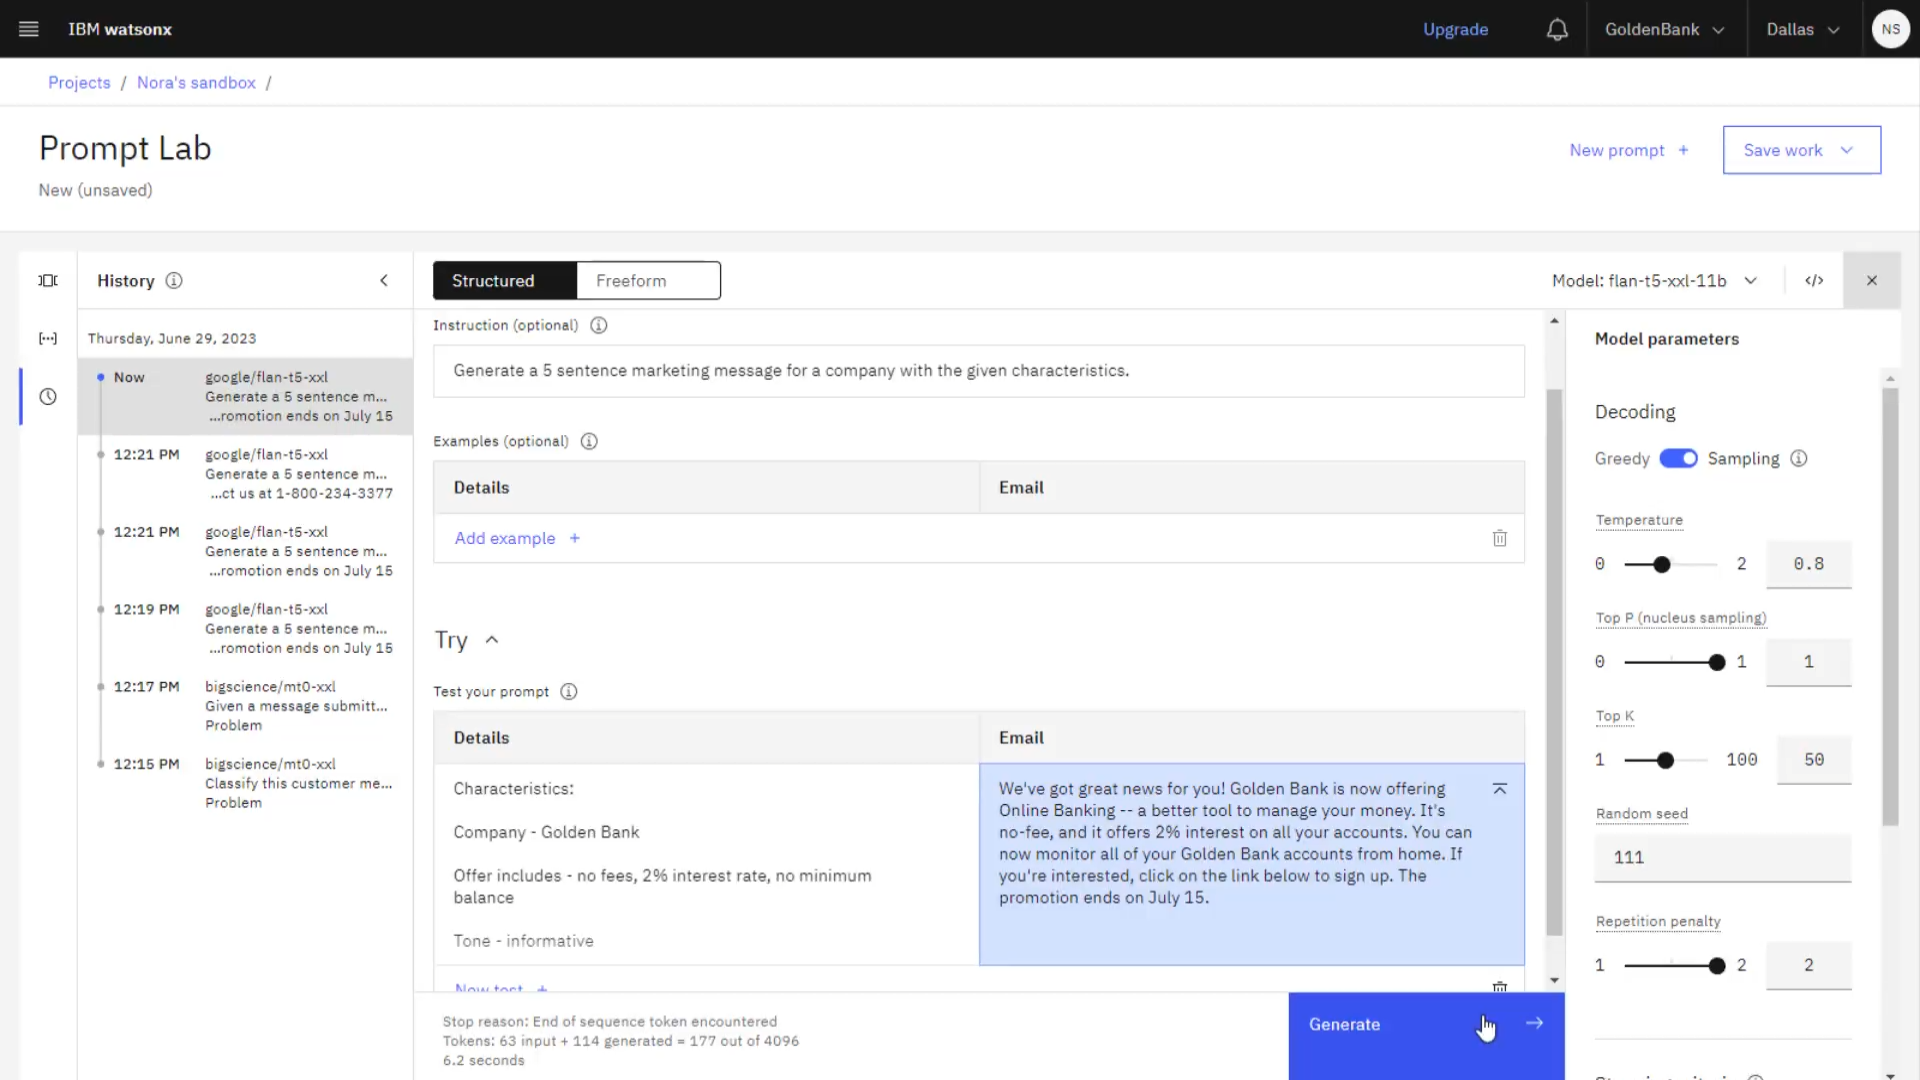
Task: Collapse the Try section chevron
Action: [492, 640]
